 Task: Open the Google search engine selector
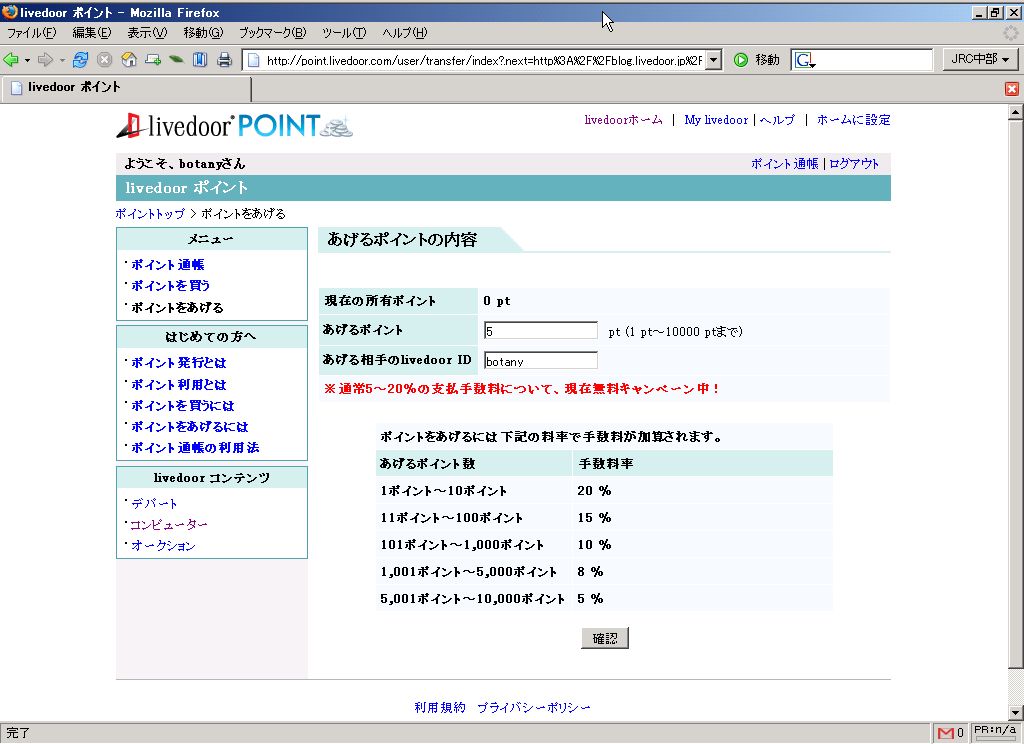pos(805,61)
